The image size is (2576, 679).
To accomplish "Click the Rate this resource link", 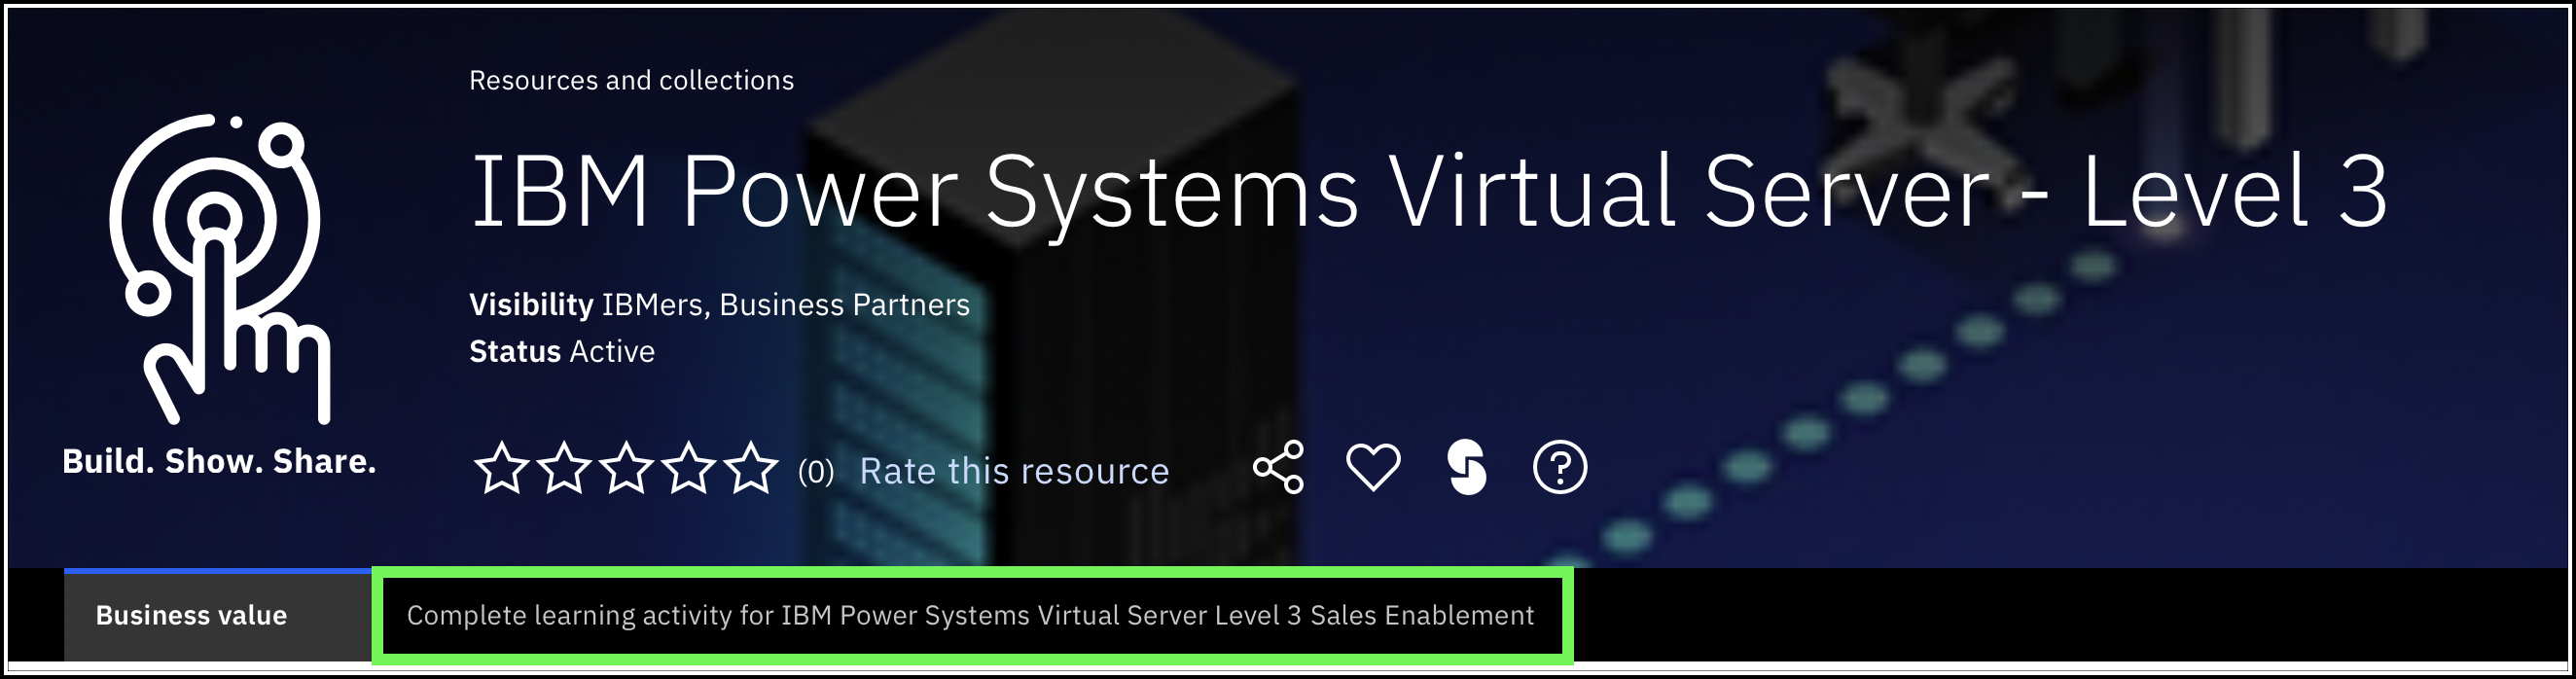I will point(1014,471).
